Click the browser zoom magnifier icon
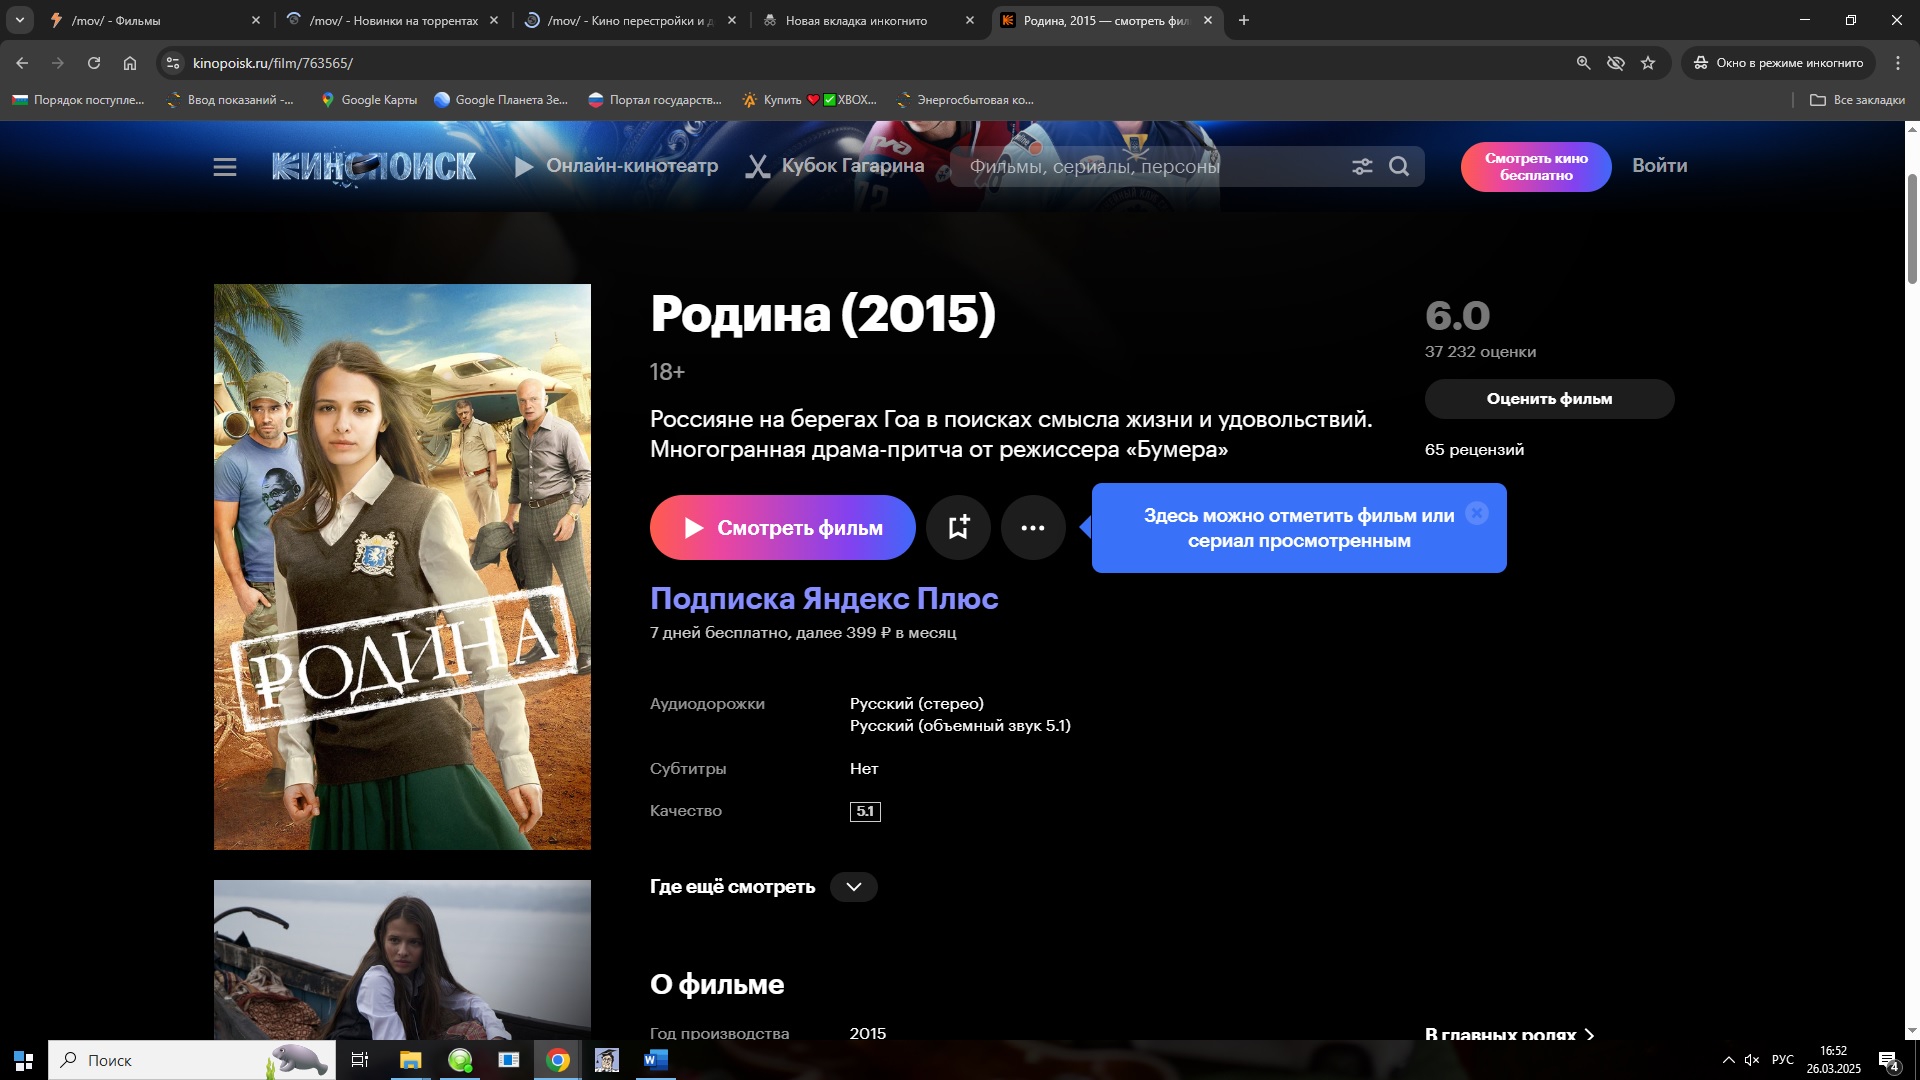Screen dimensions: 1920x1080 point(1583,63)
